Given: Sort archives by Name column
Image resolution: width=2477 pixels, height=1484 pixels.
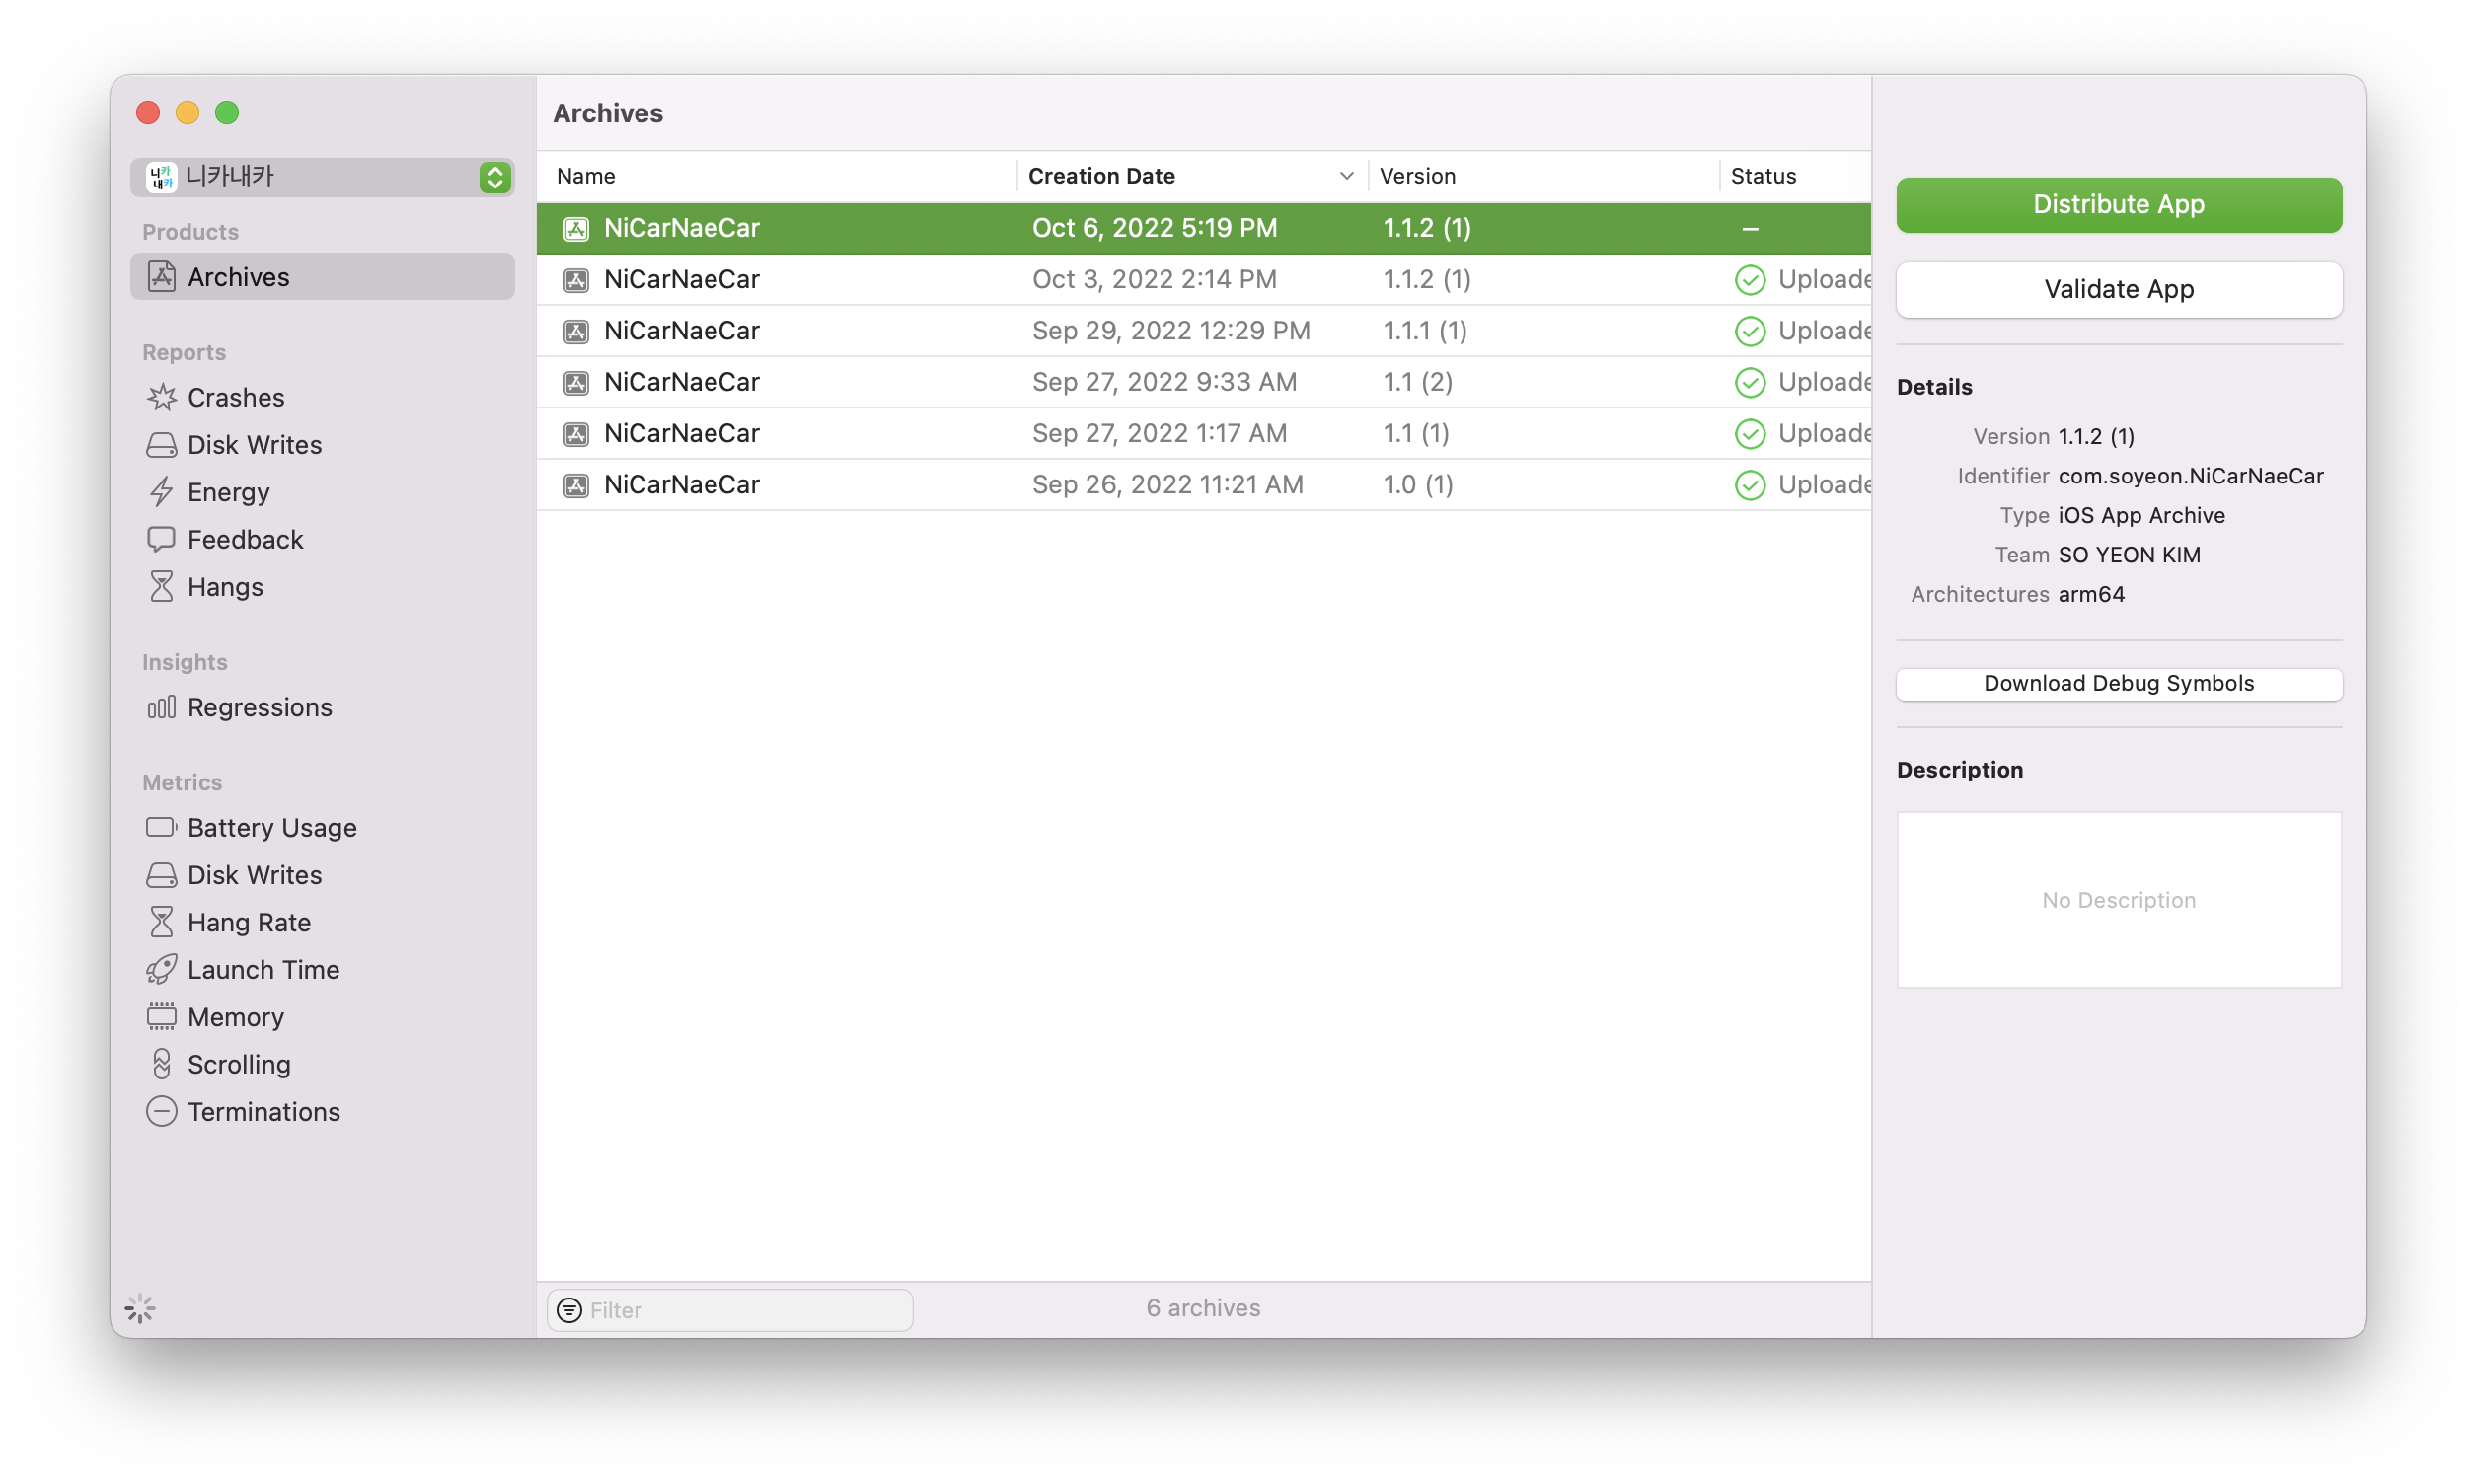Looking at the screenshot, I should (777, 176).
